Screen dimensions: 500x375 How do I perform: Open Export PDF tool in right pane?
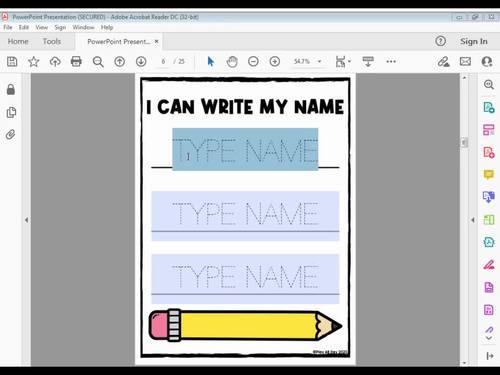tap(489, 107)
